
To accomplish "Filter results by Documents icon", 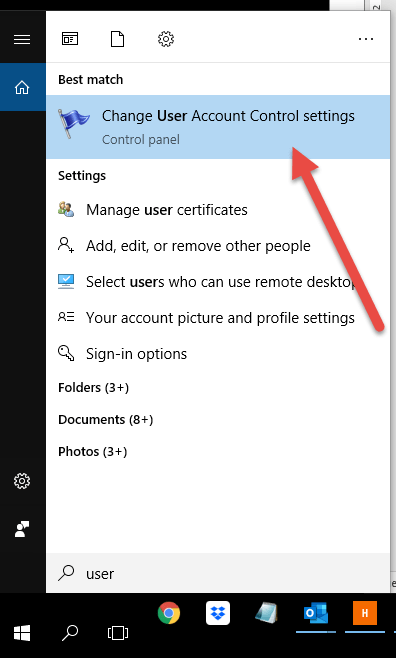I will pos(117,39).
